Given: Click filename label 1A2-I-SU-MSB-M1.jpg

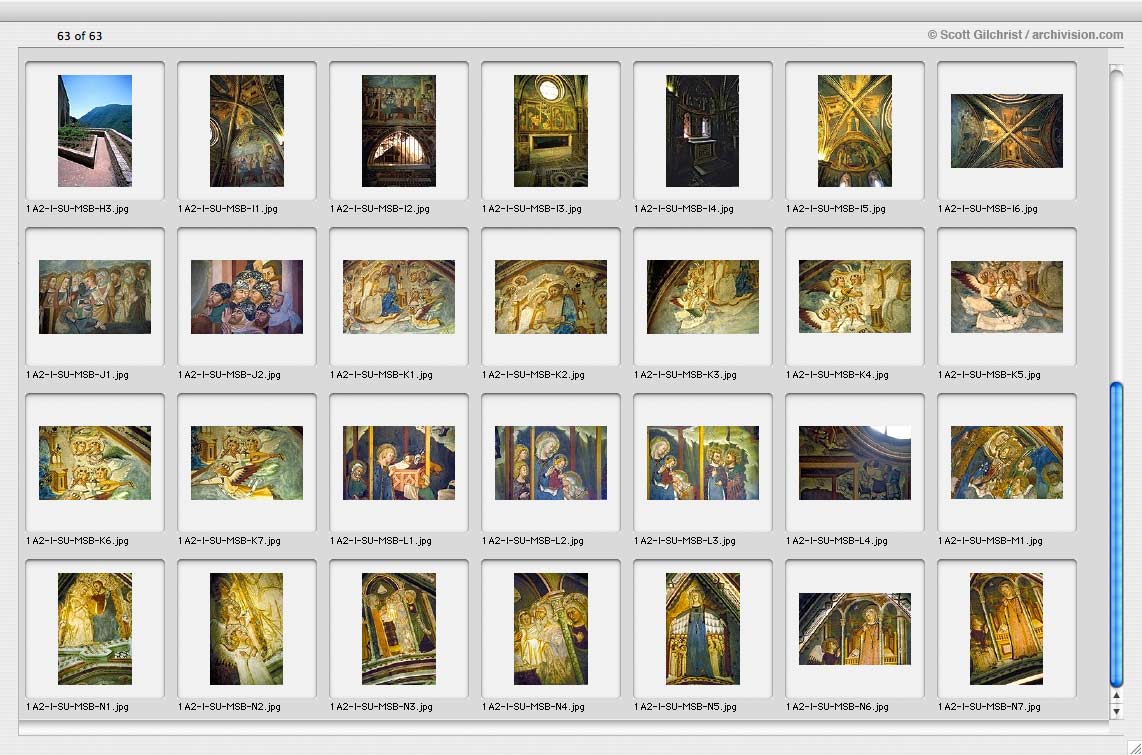Looking at the screenshot, I should 991,540.
